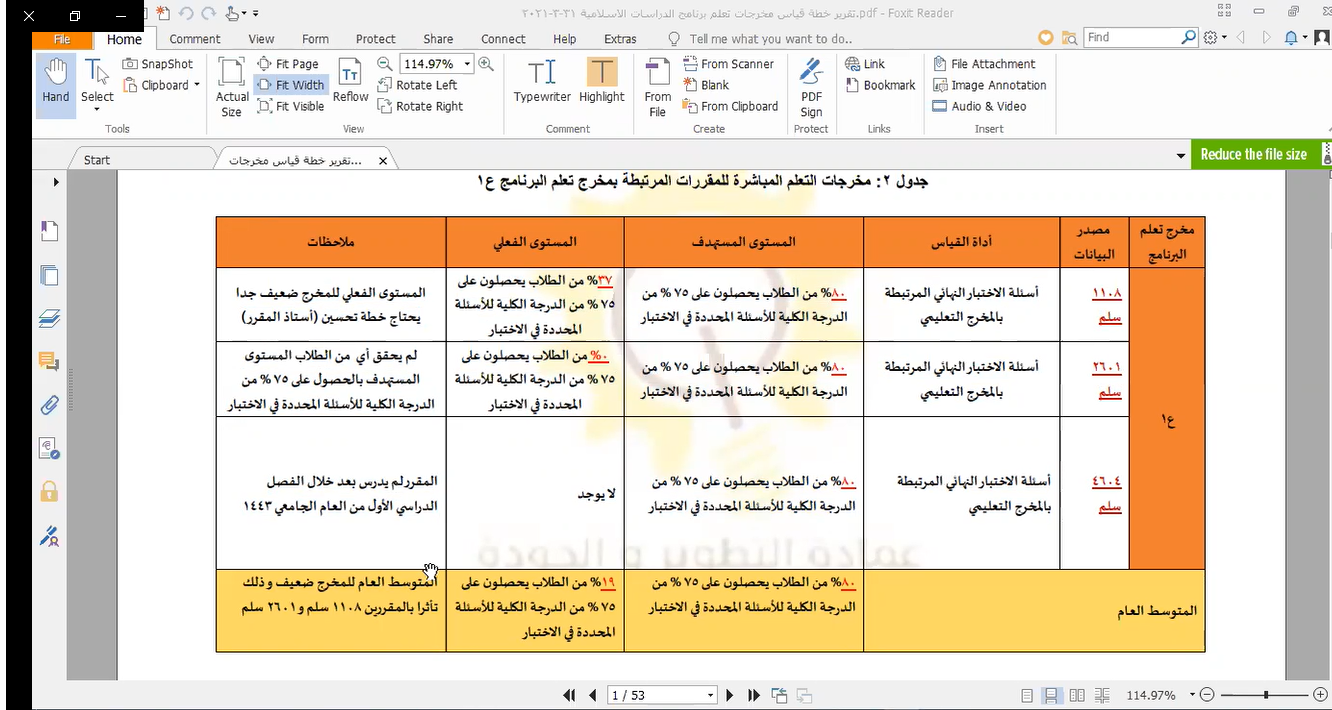Activate the Highlight tool

(x=601, y=81)
